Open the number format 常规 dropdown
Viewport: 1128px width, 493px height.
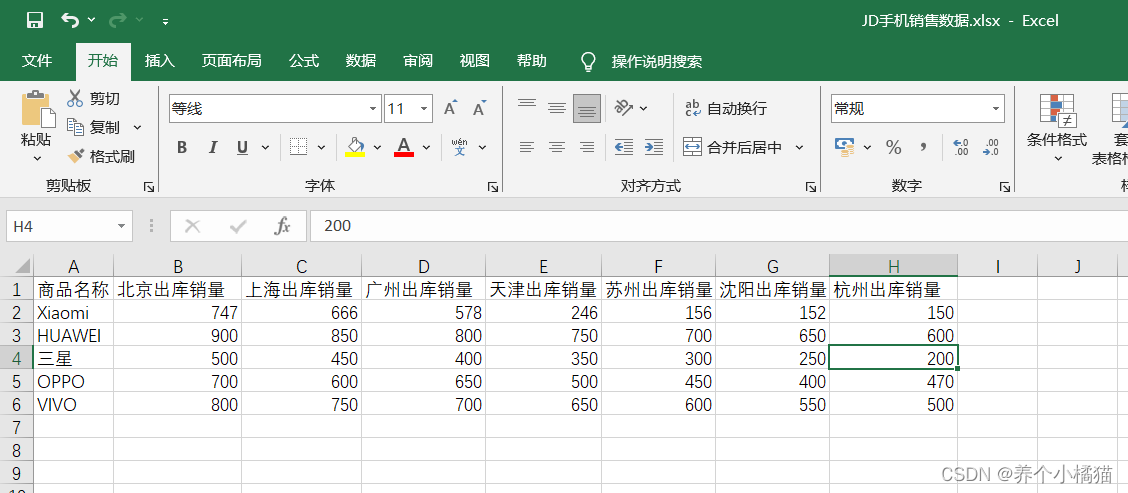click(x=996, y=109)
